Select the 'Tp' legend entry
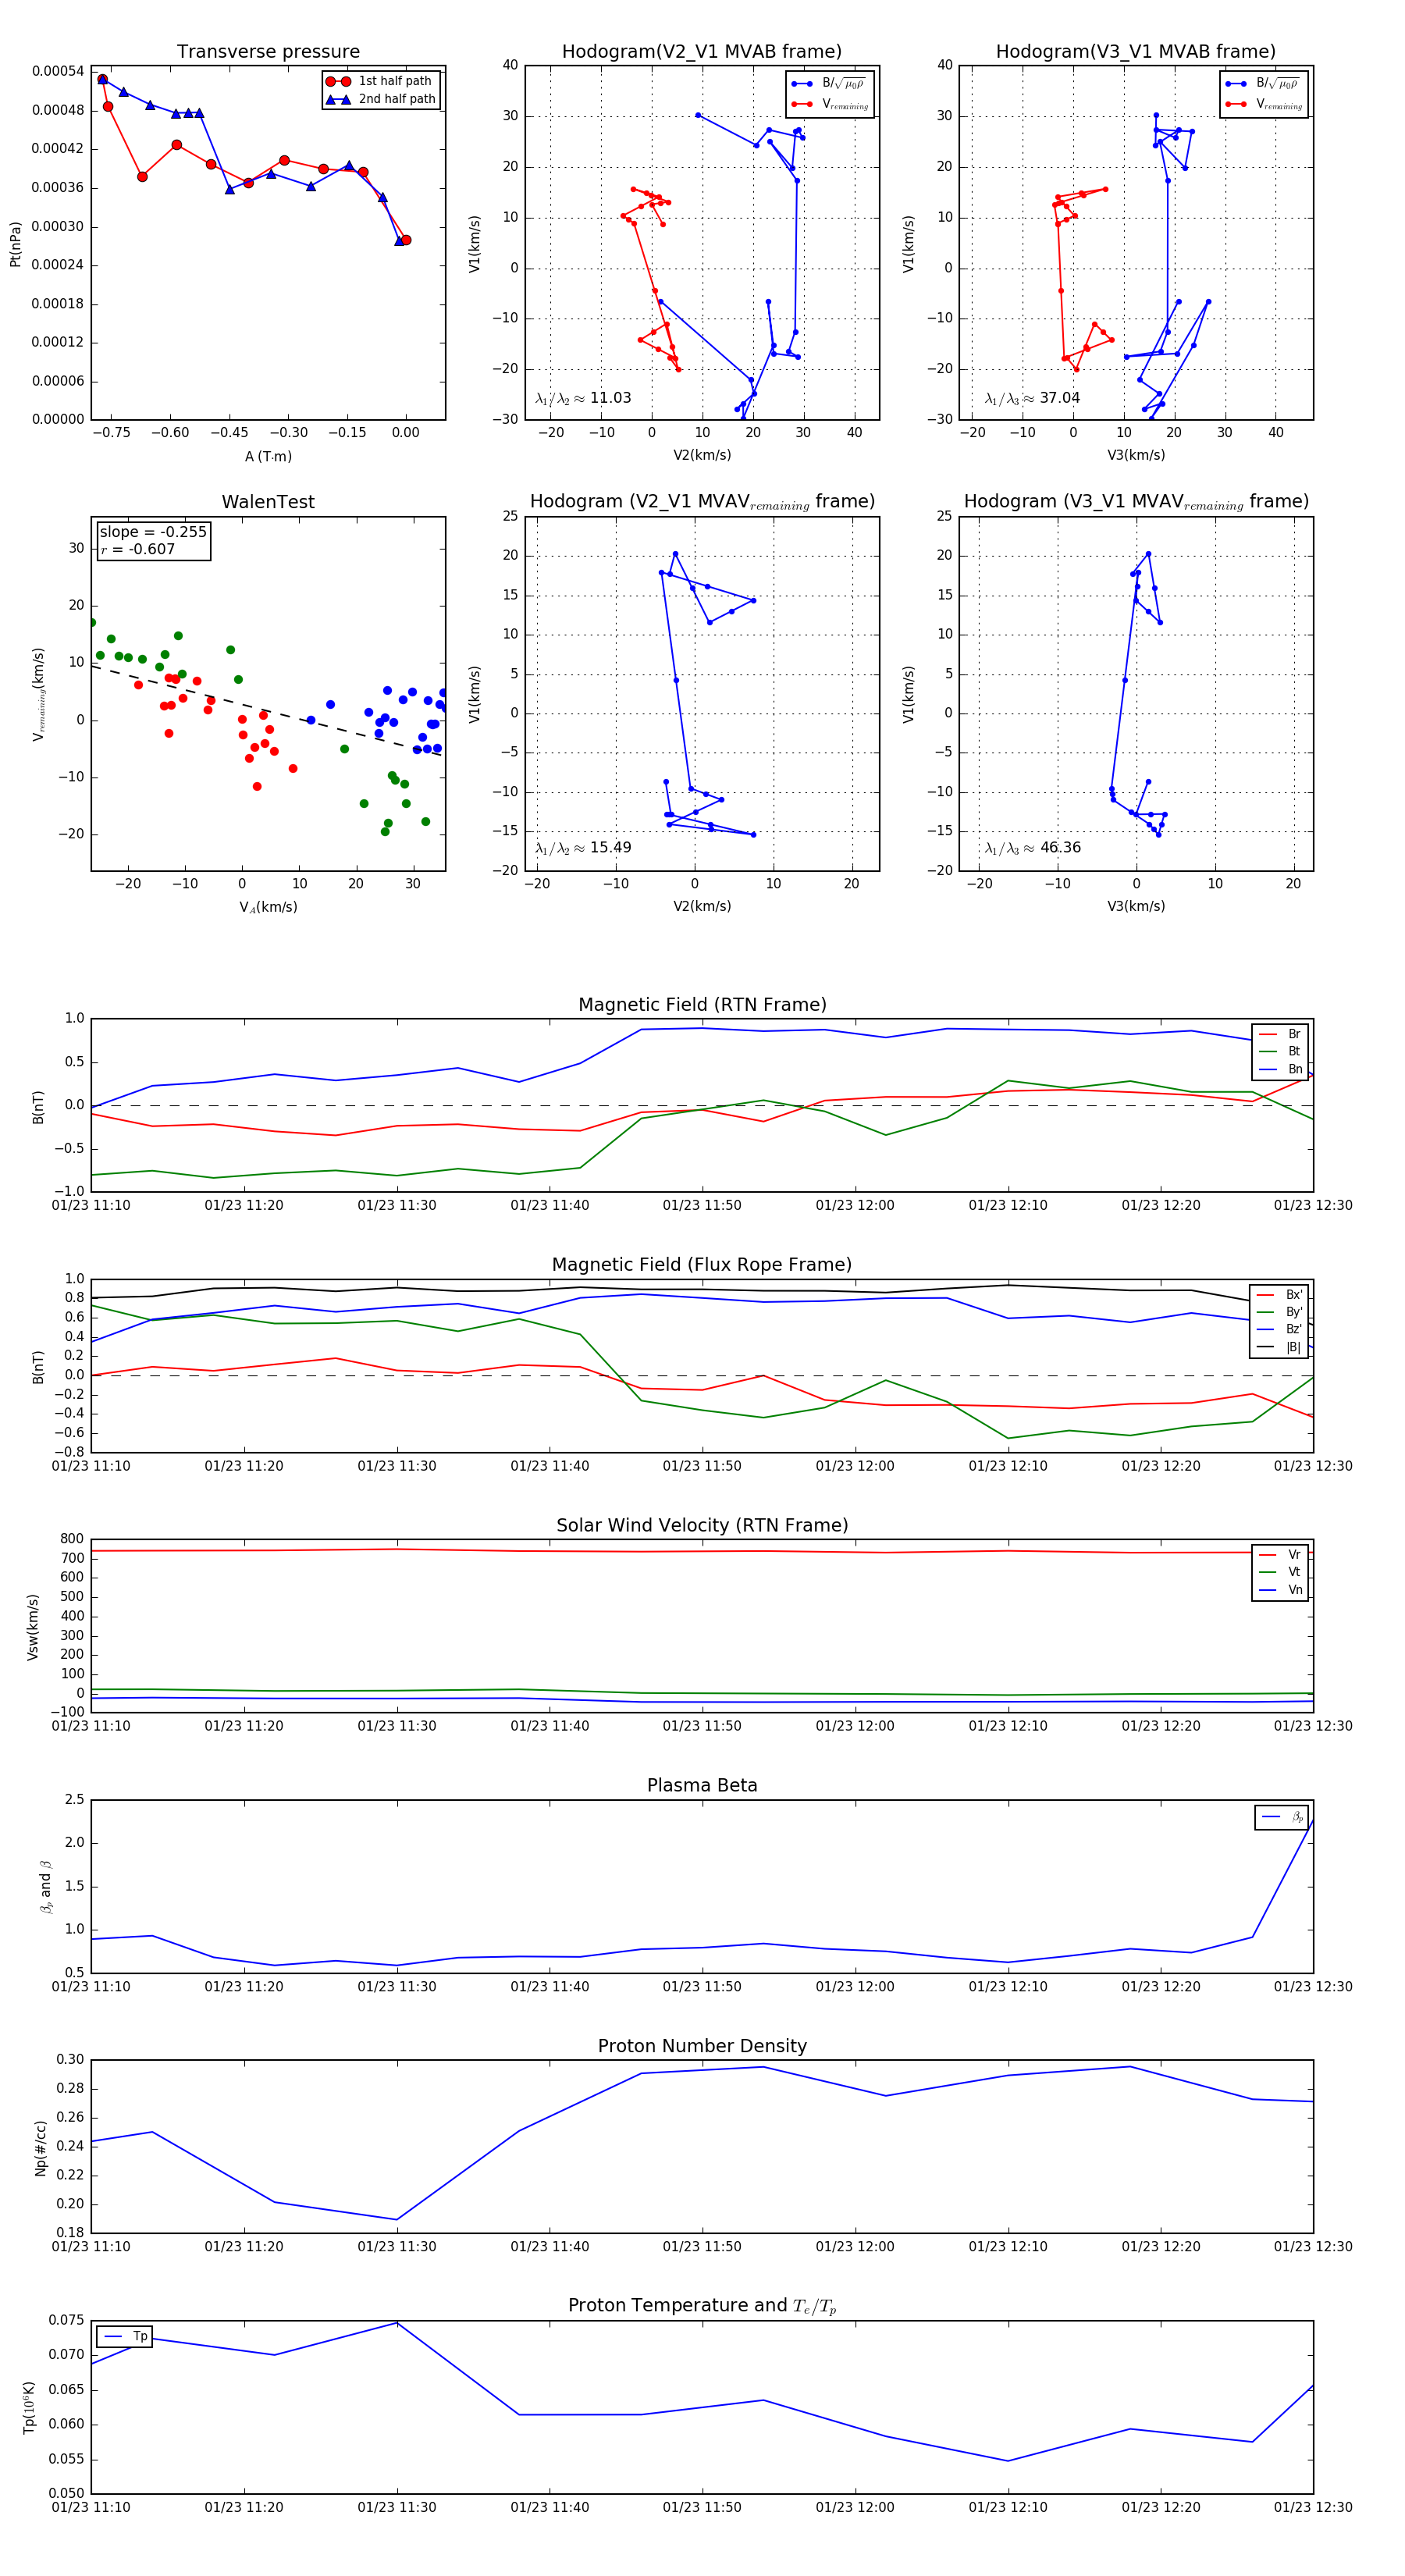 [x=125, y=2336]
